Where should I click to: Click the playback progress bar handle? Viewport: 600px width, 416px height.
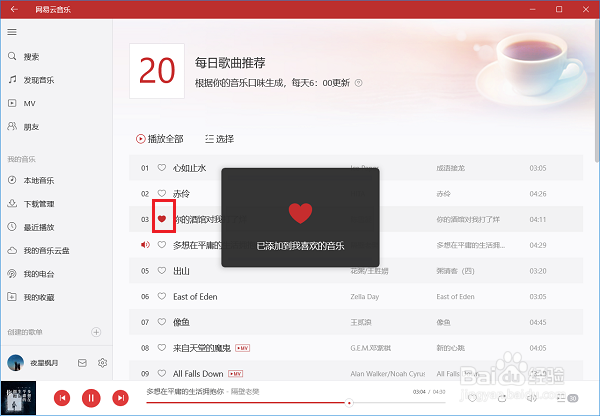coord(349,403)
